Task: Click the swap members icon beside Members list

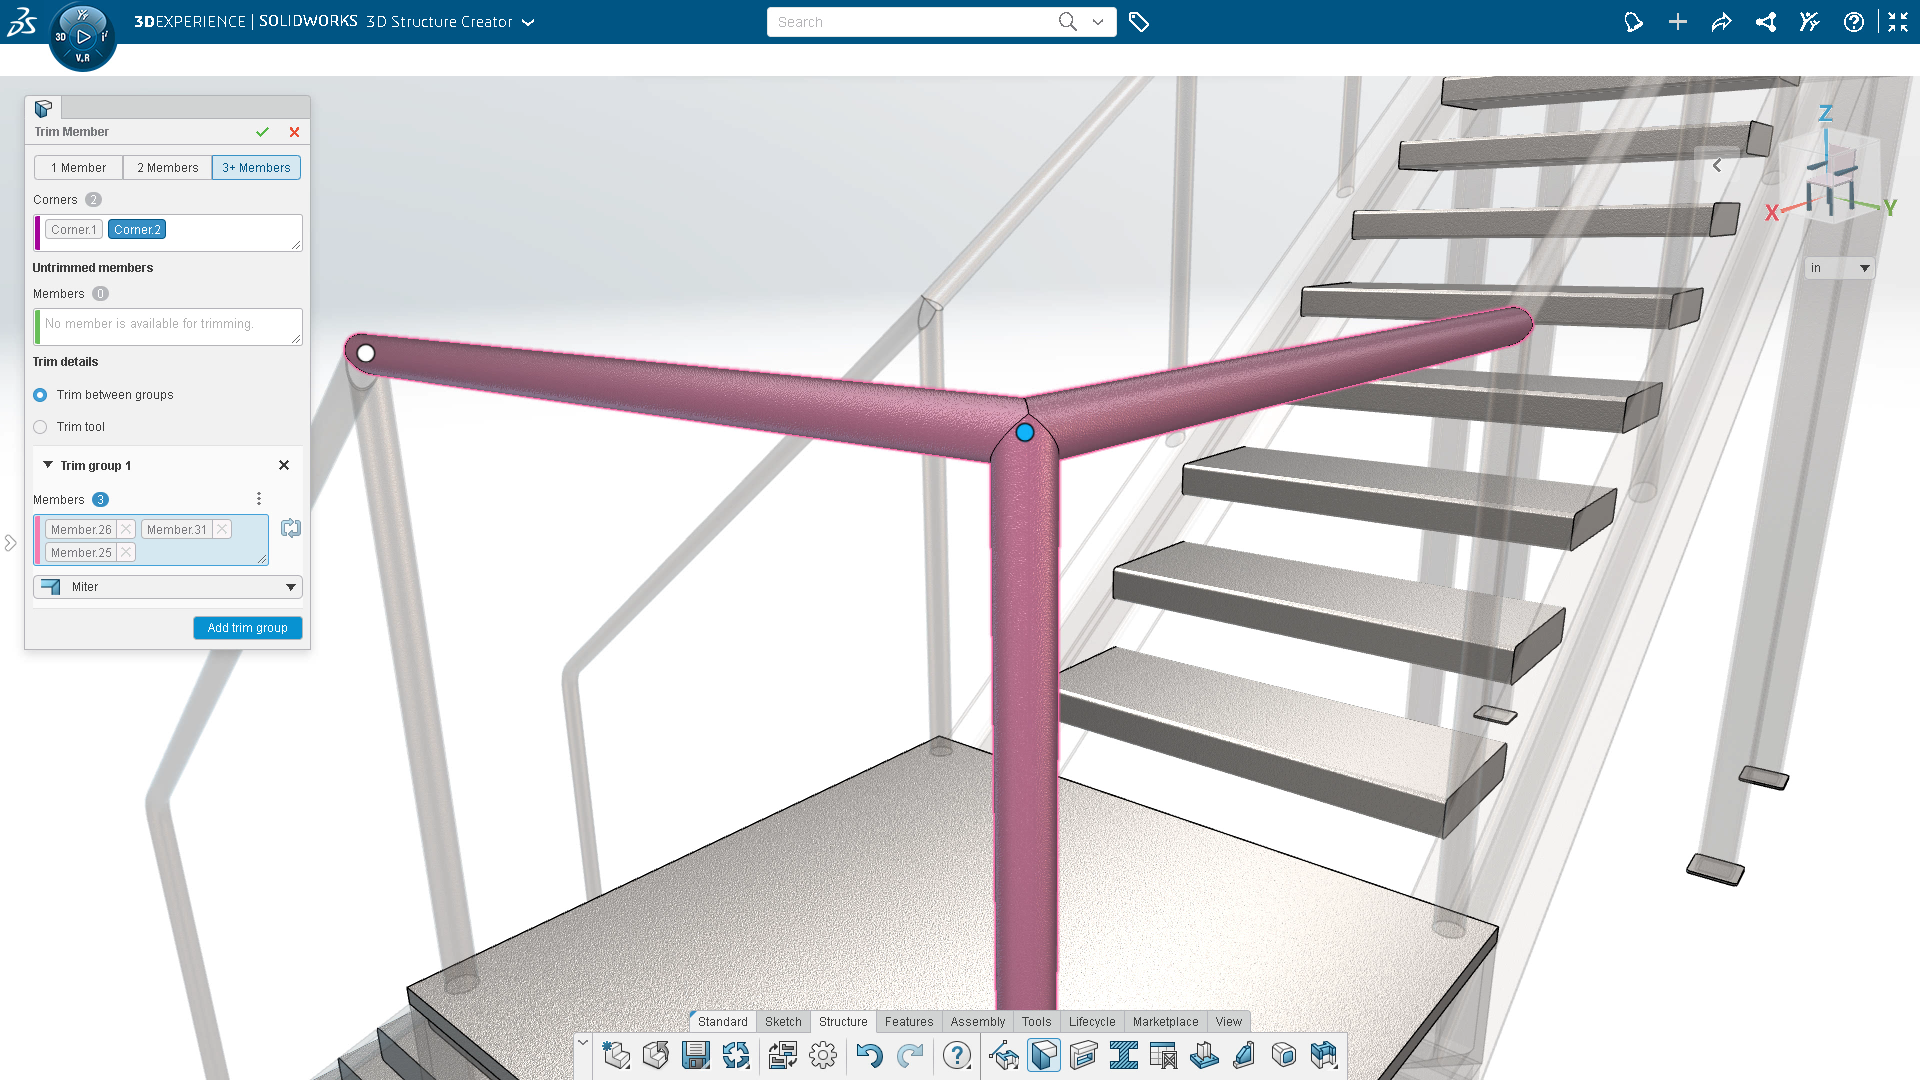Action: [291, 528]
